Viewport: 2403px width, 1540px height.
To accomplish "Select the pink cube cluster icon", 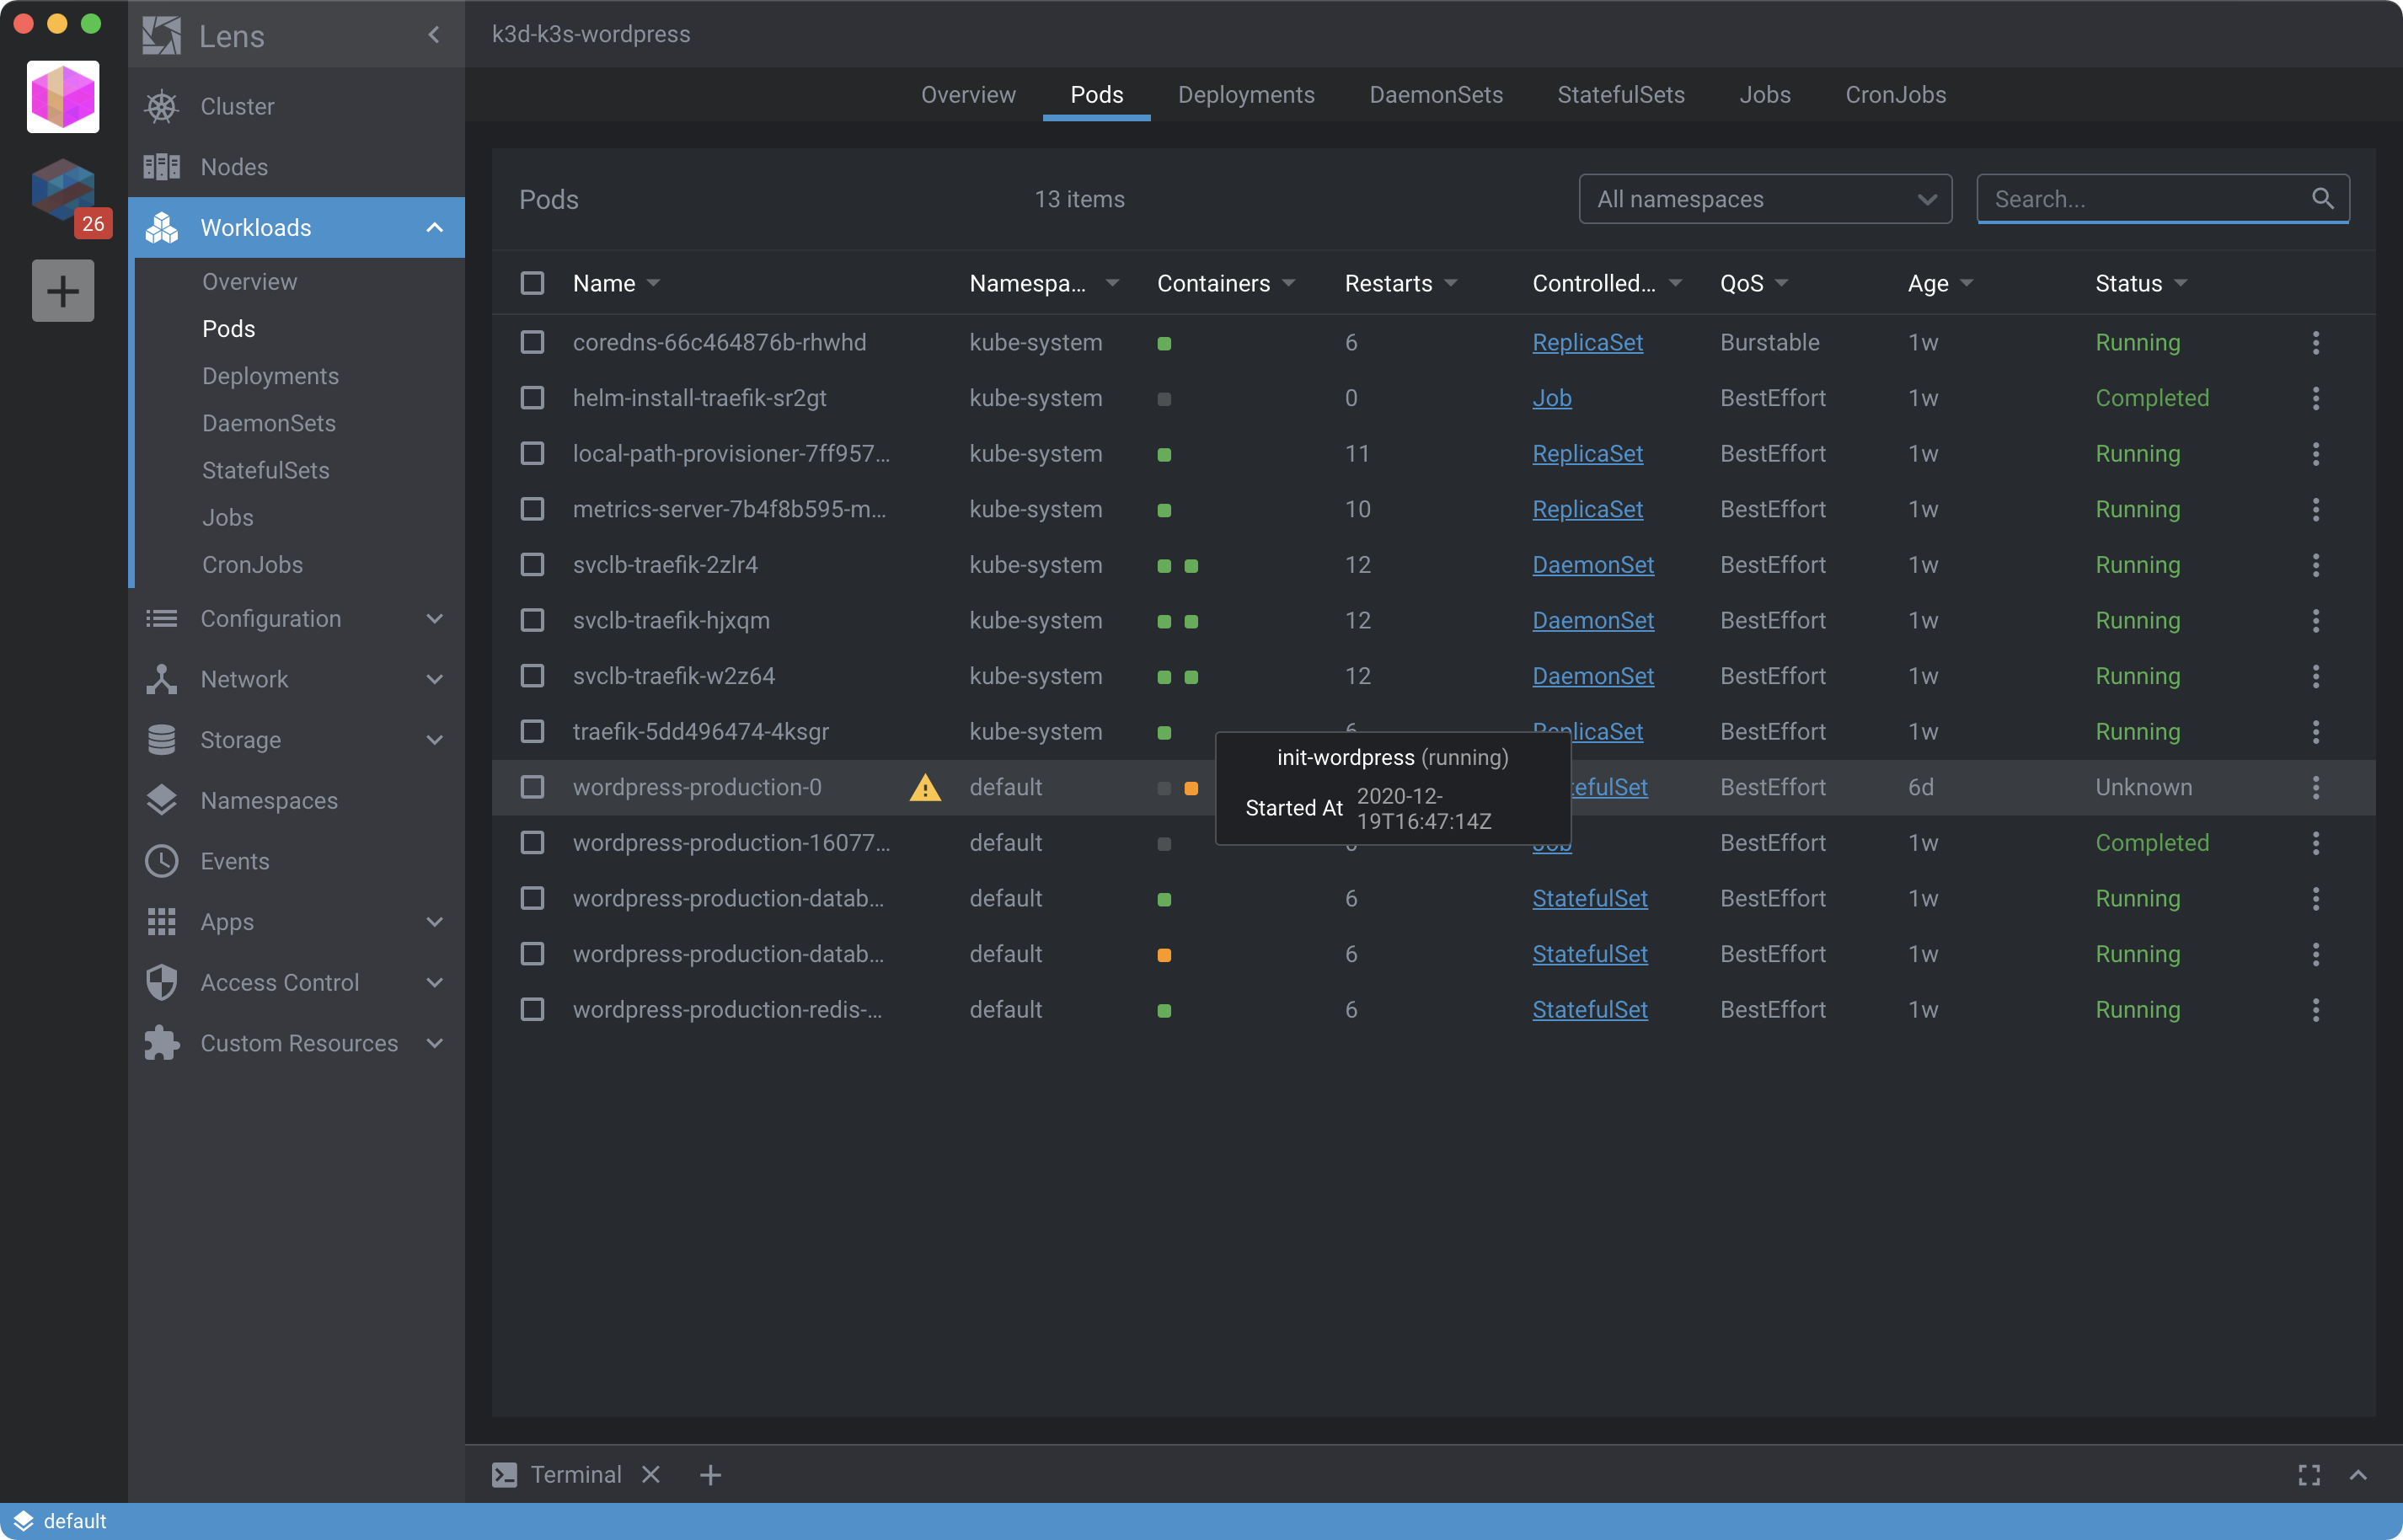I will click(x=63, y=97).
